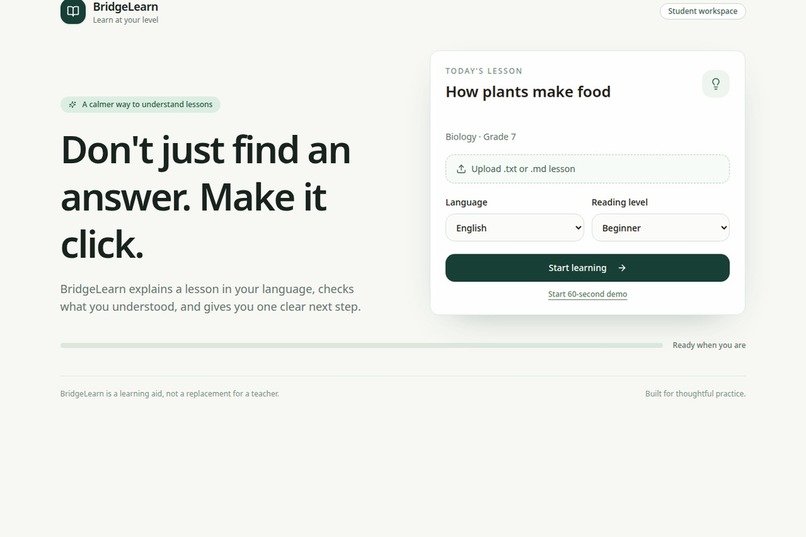This screenshot has width=806, height=537.
Task: Click the A calmer way to understand lessons badge
Action: point(140,104)
